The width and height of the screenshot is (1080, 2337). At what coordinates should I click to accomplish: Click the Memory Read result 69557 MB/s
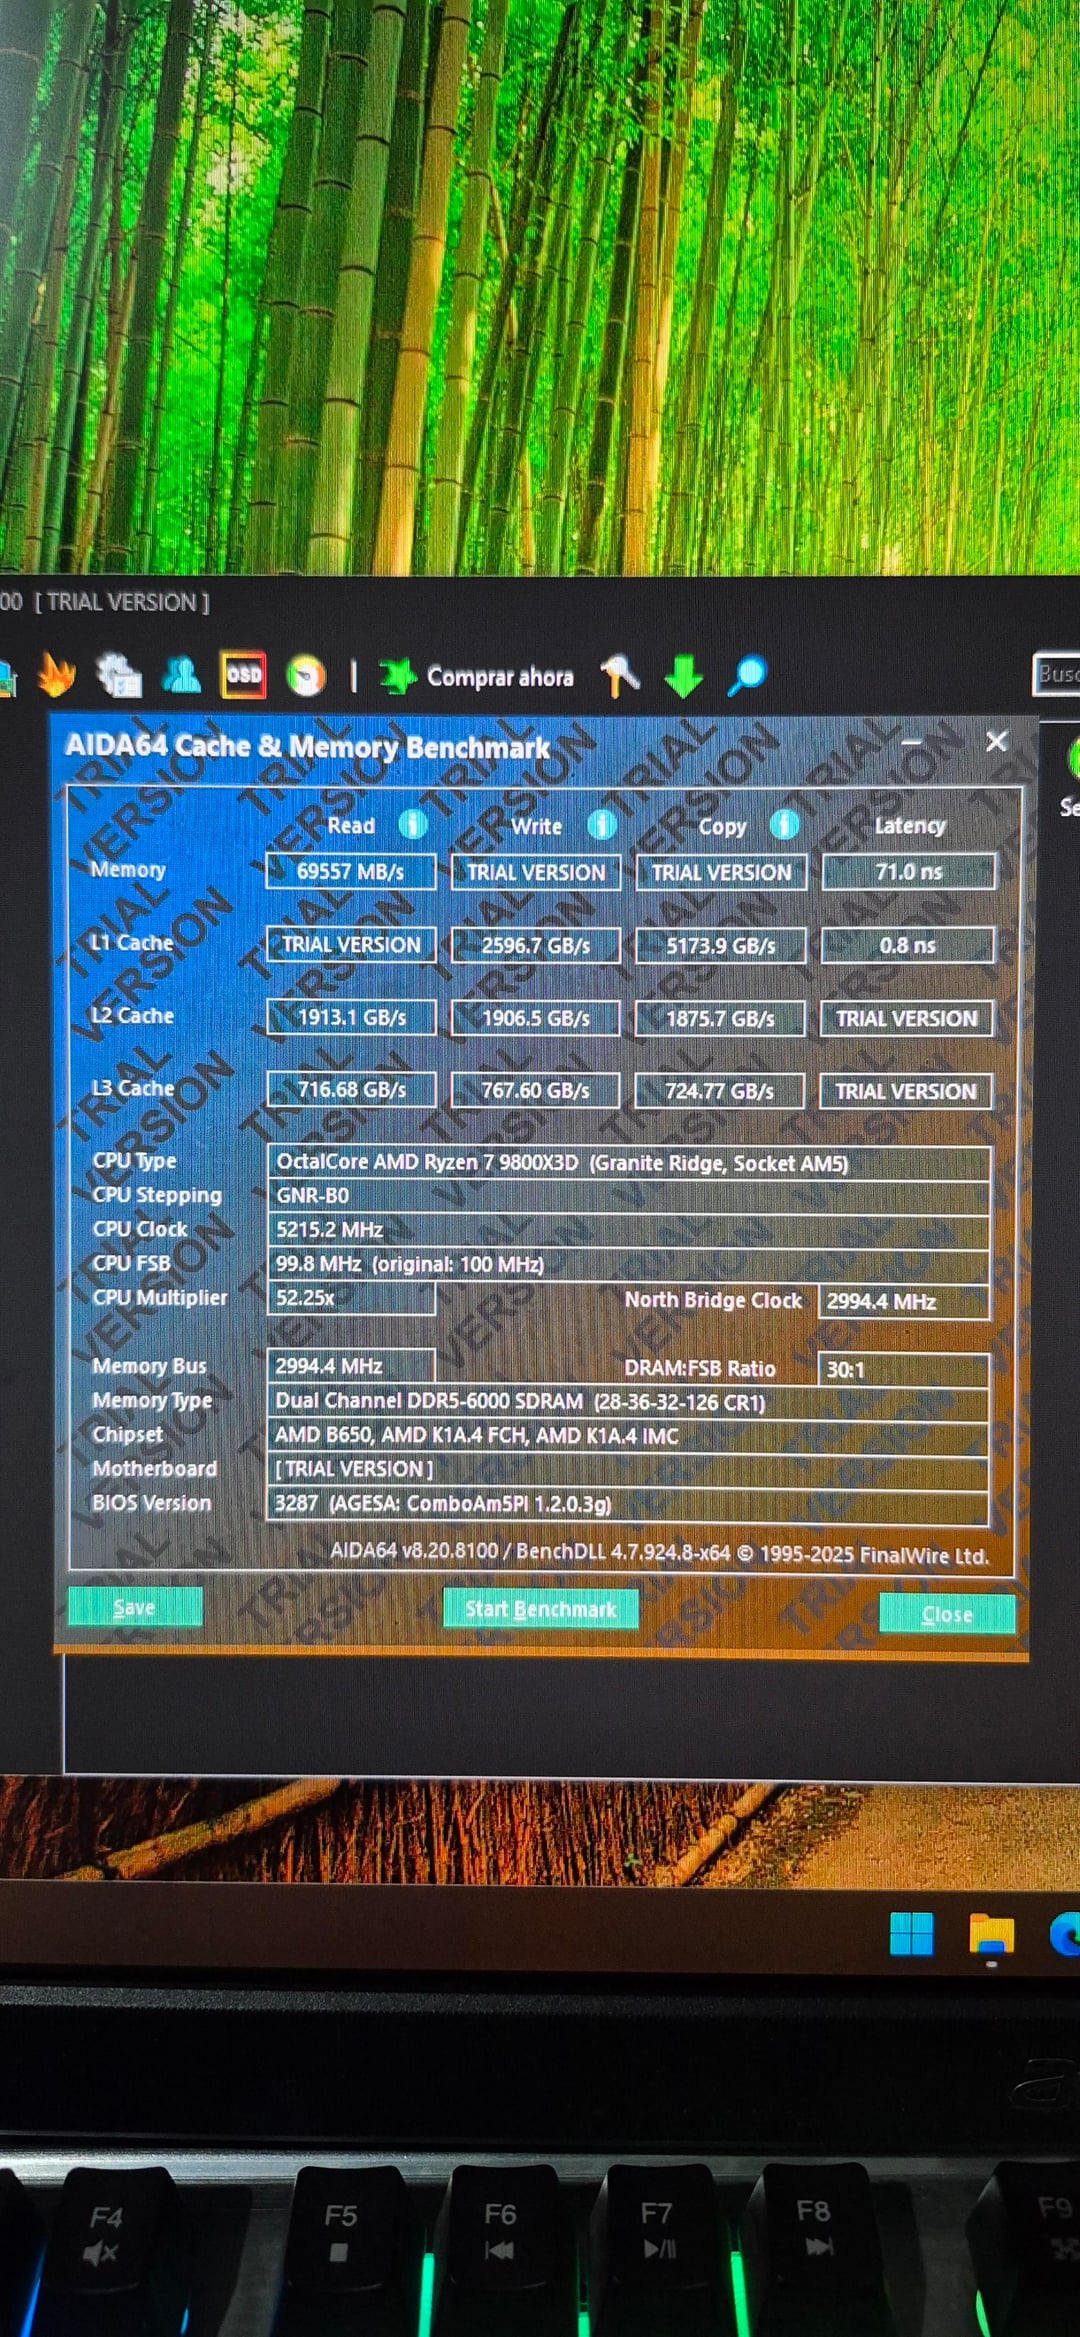pos(351,872)
